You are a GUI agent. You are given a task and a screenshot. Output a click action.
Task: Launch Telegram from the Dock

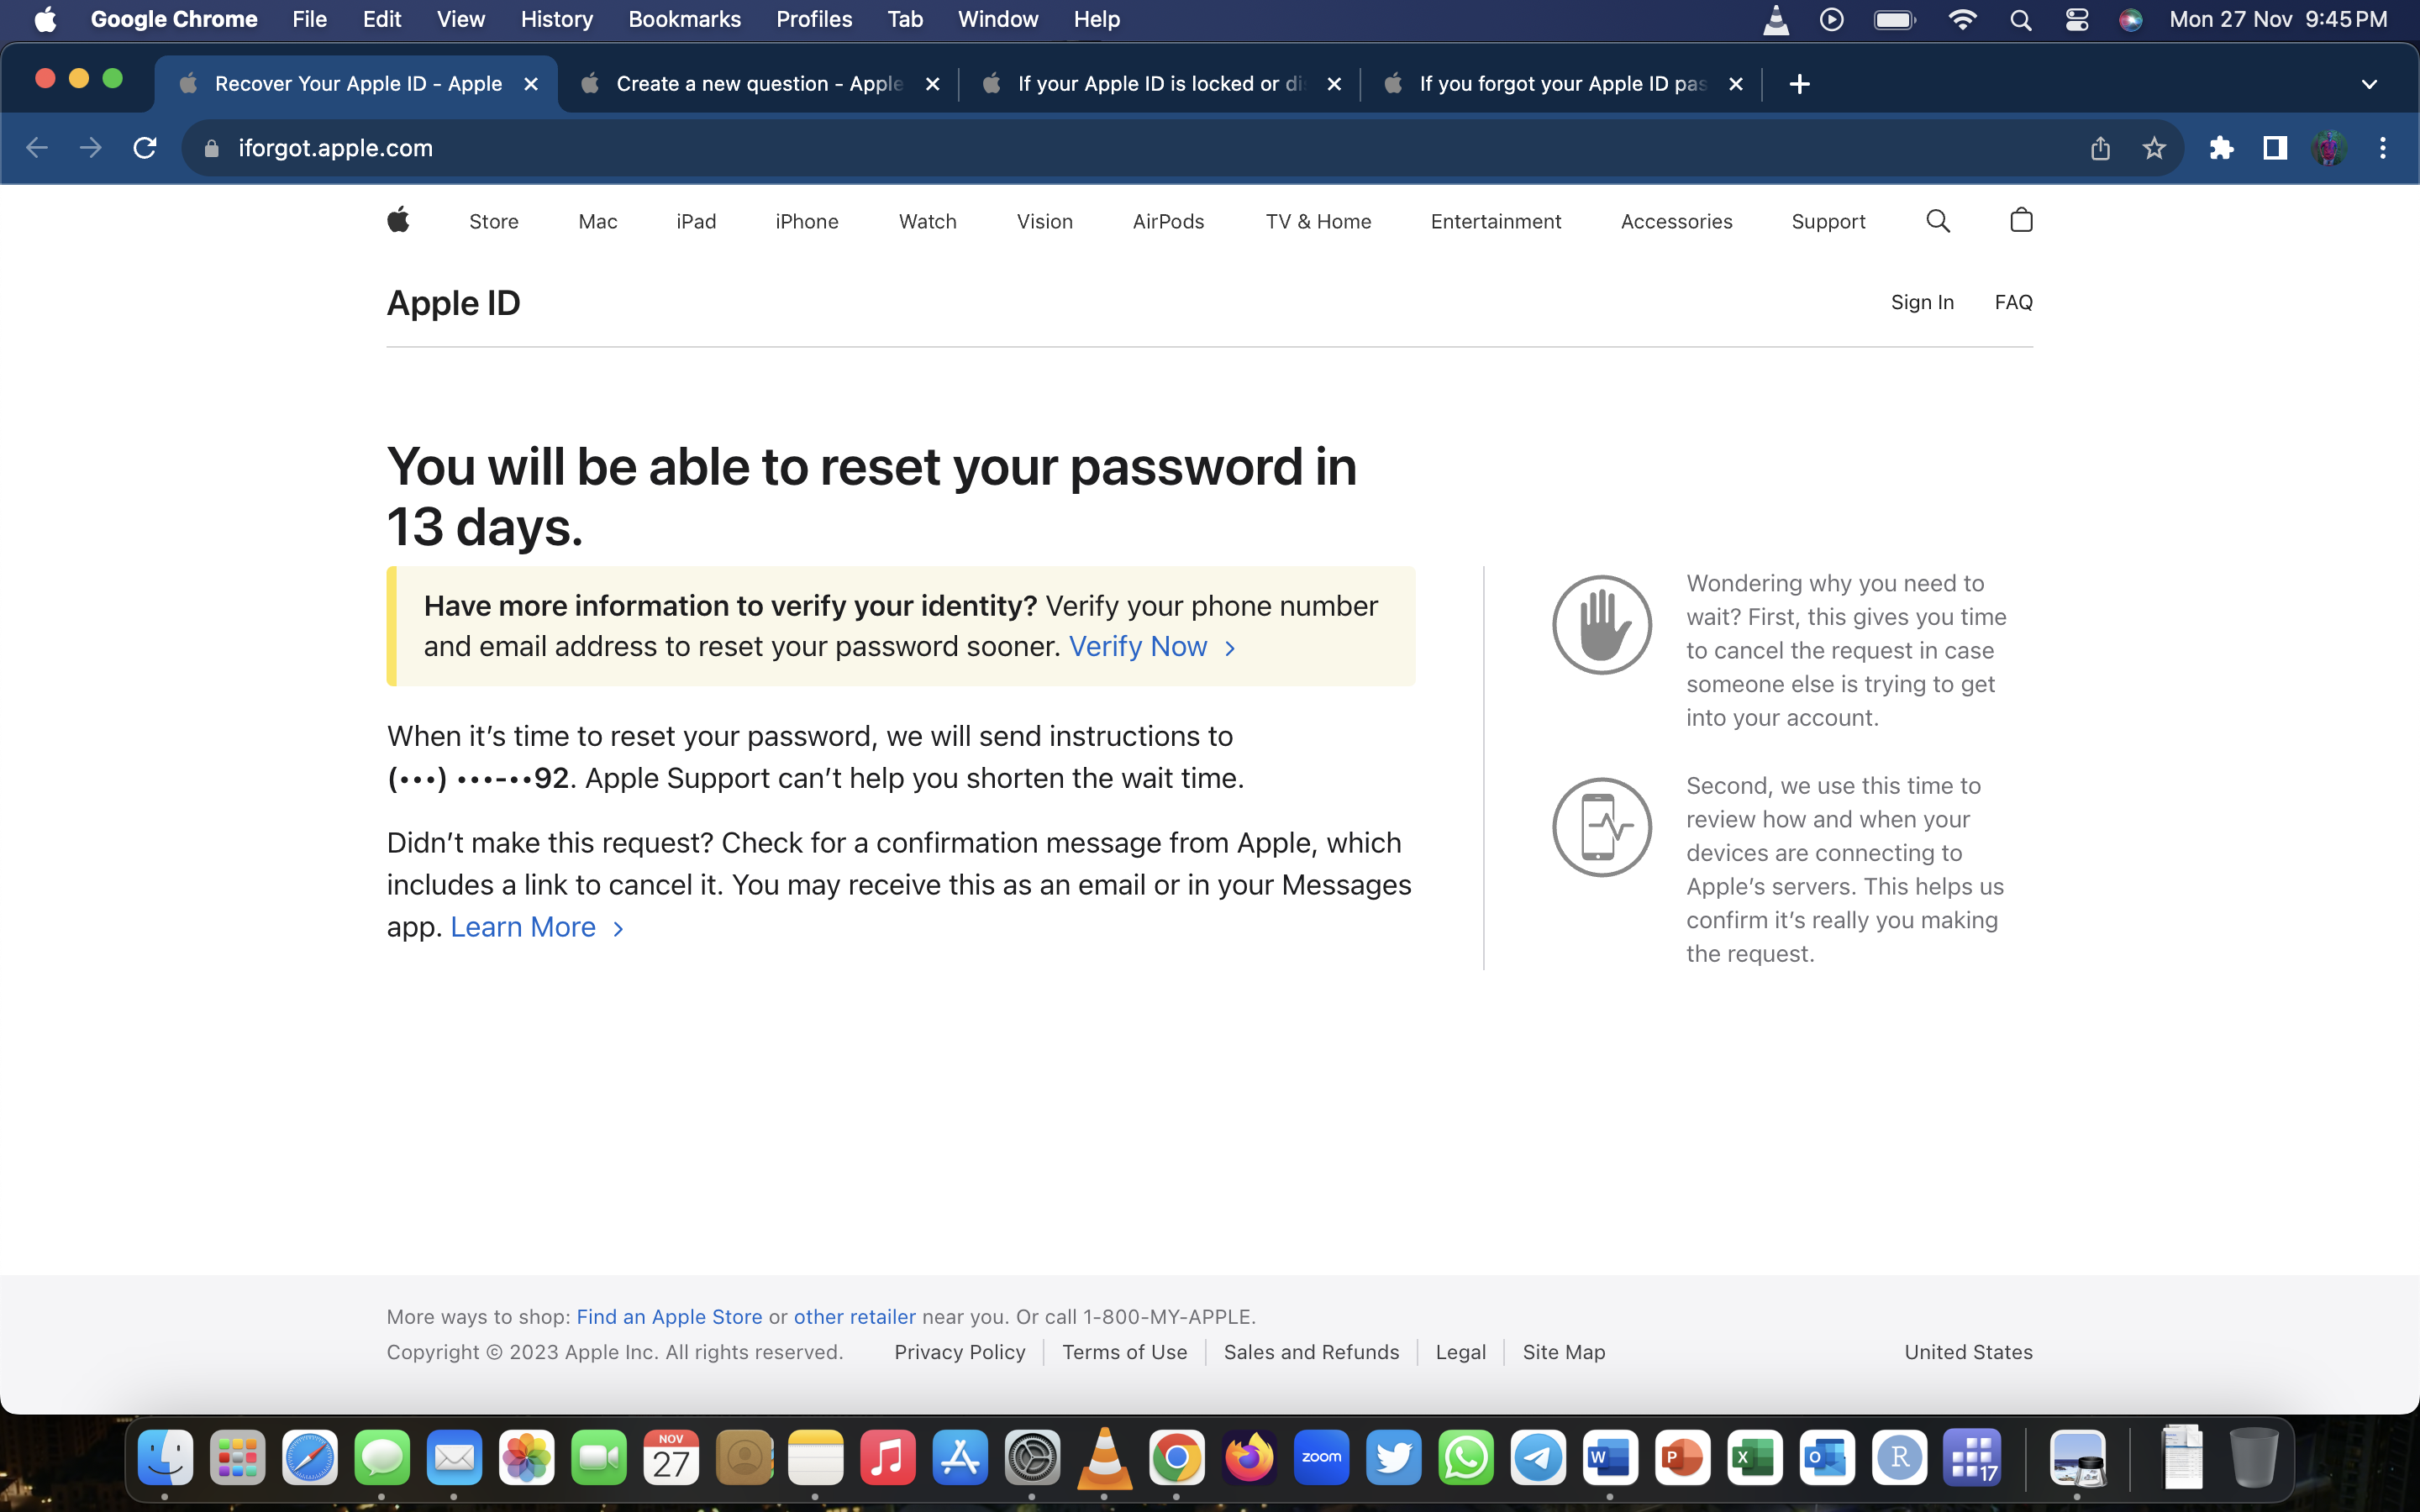click(1538, 1458)
